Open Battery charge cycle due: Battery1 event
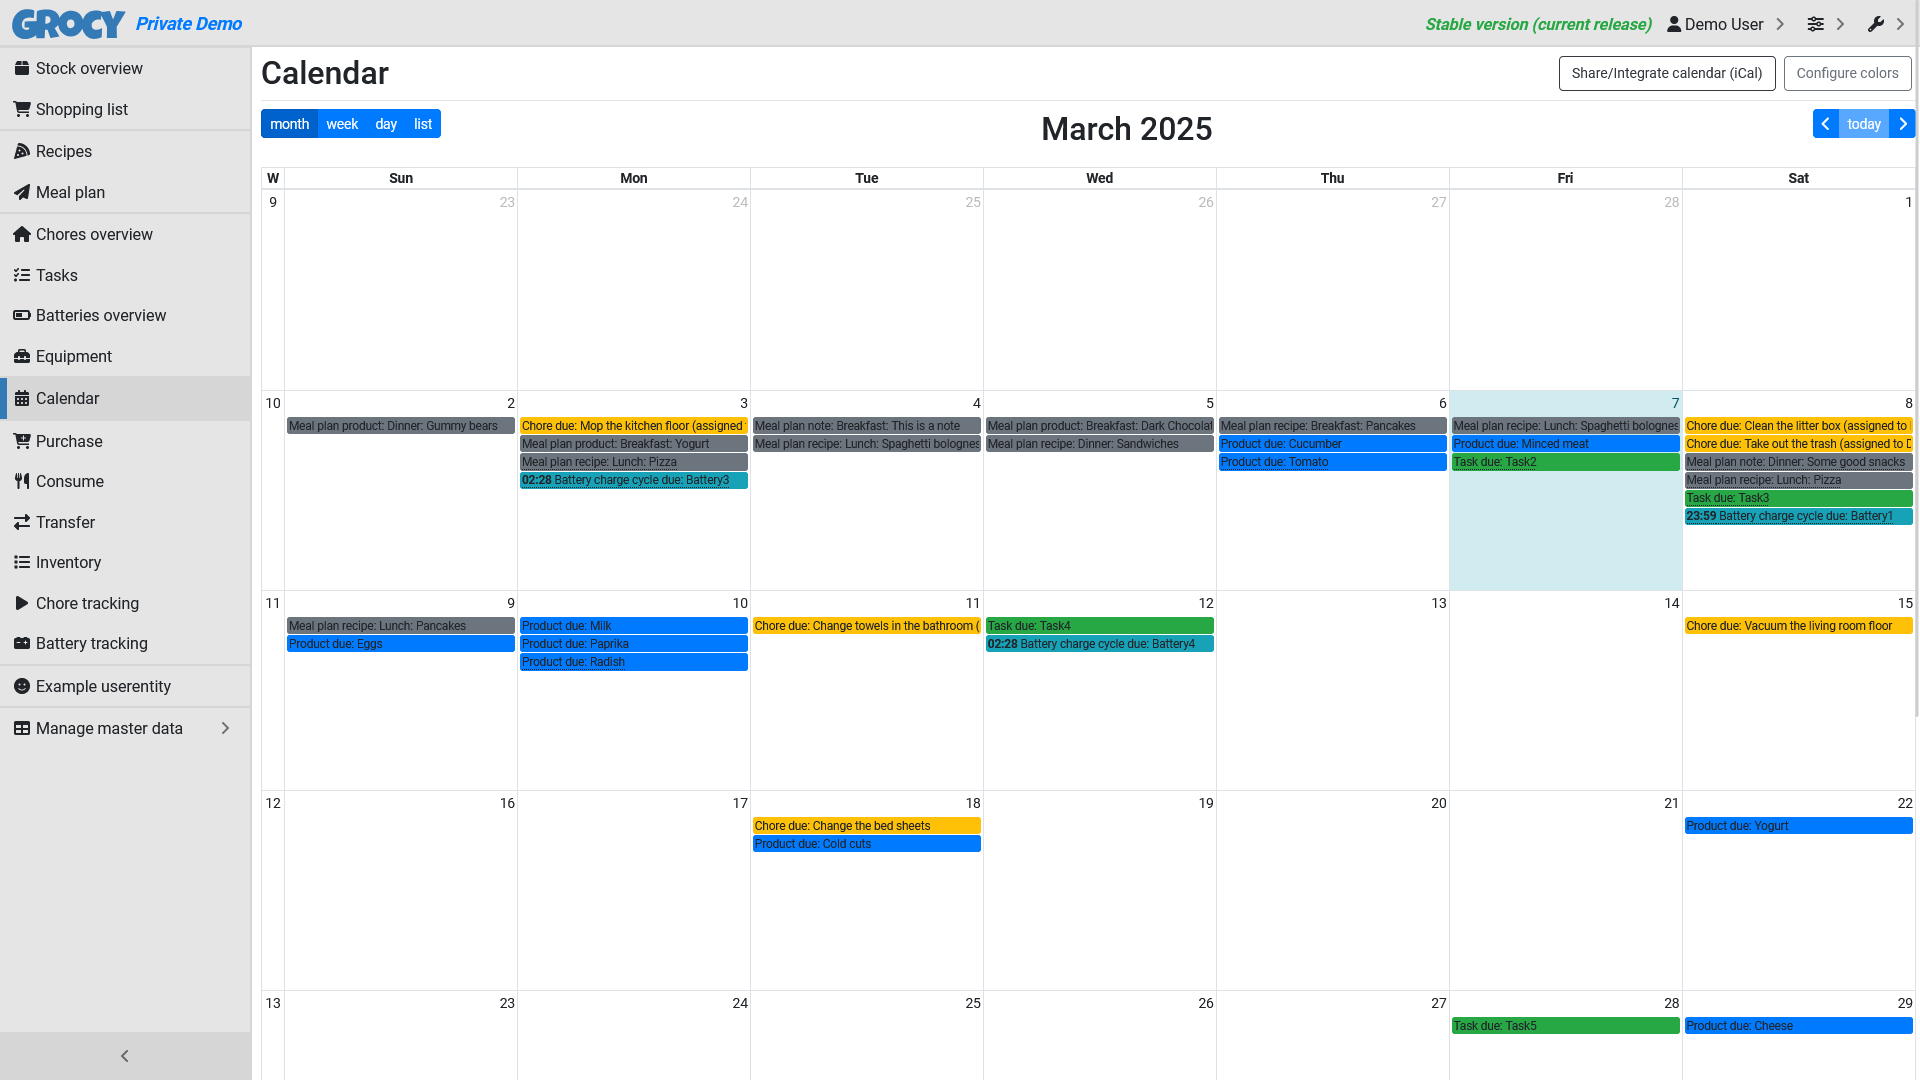The height and width of the screenshot is (1080, 1920). (x=1798, y=516)
